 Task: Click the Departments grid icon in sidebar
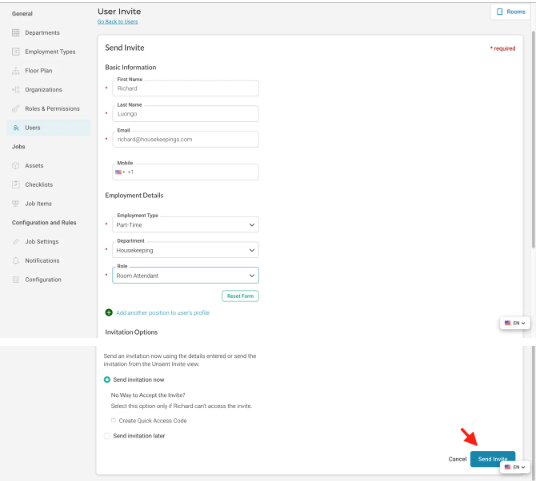click(x=15, y=33)
